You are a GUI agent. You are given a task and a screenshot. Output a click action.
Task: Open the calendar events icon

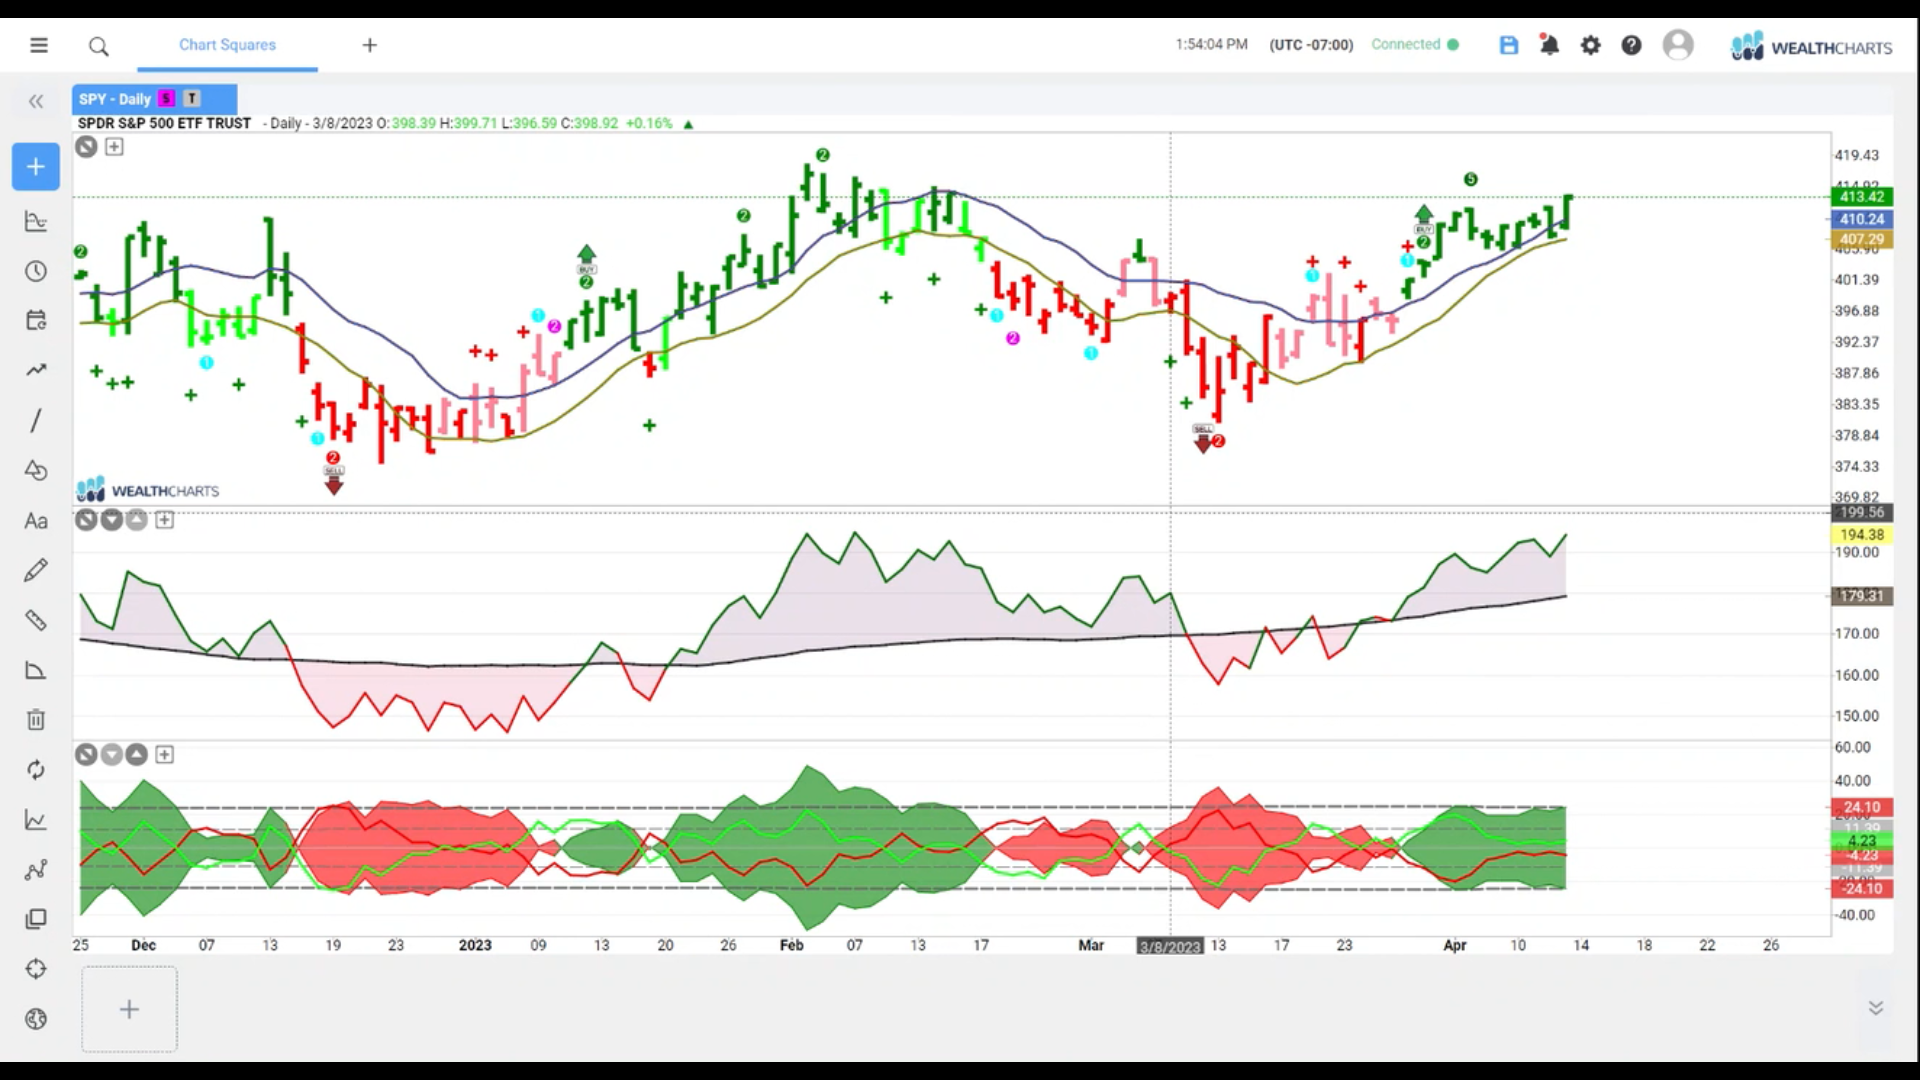point(36,321)
